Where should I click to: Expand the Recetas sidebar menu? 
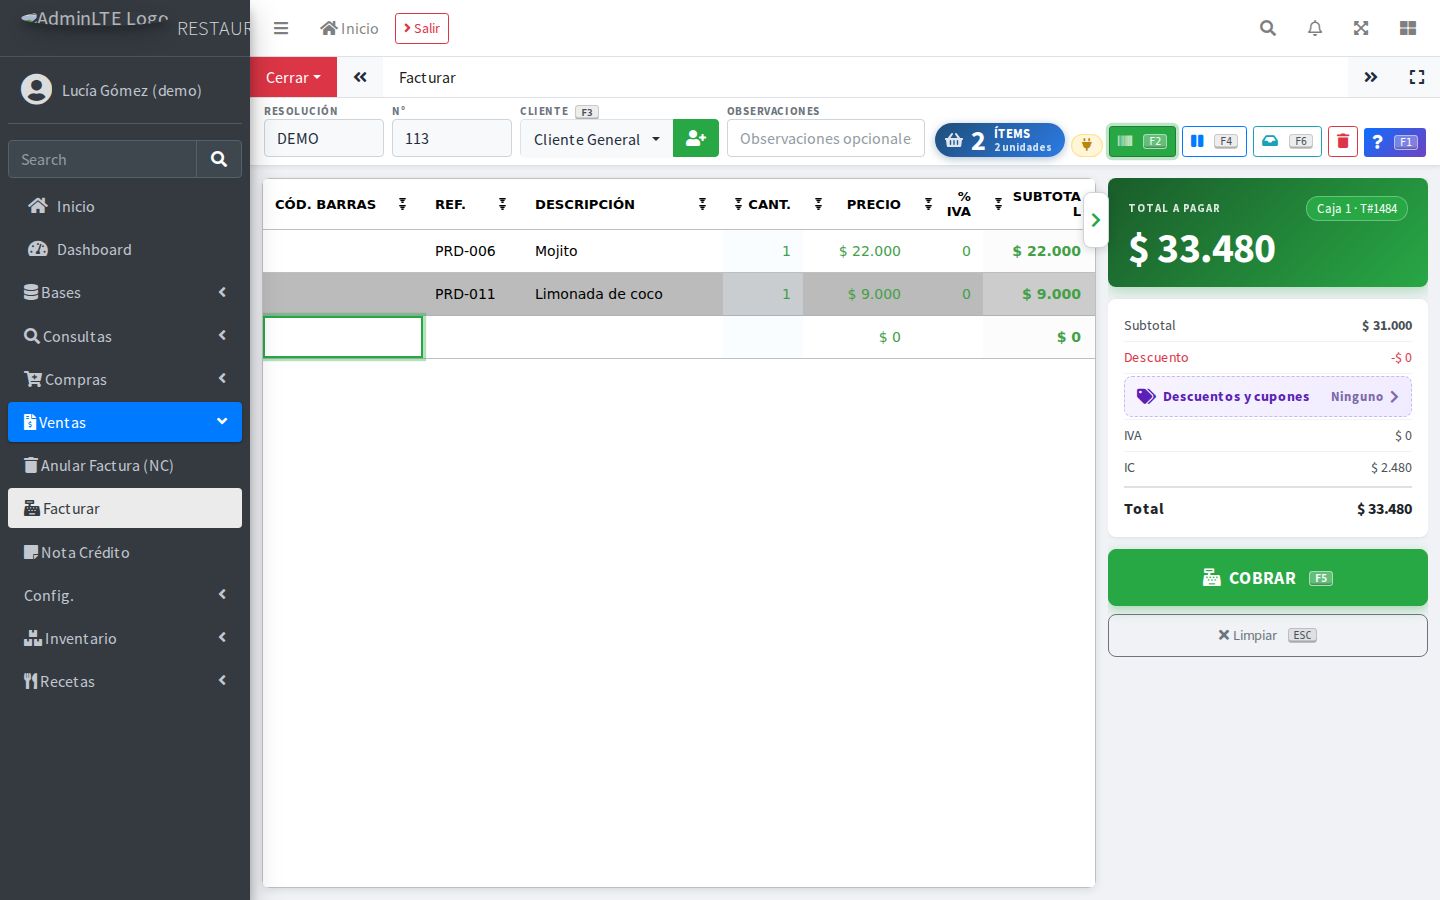pos(125,681)
